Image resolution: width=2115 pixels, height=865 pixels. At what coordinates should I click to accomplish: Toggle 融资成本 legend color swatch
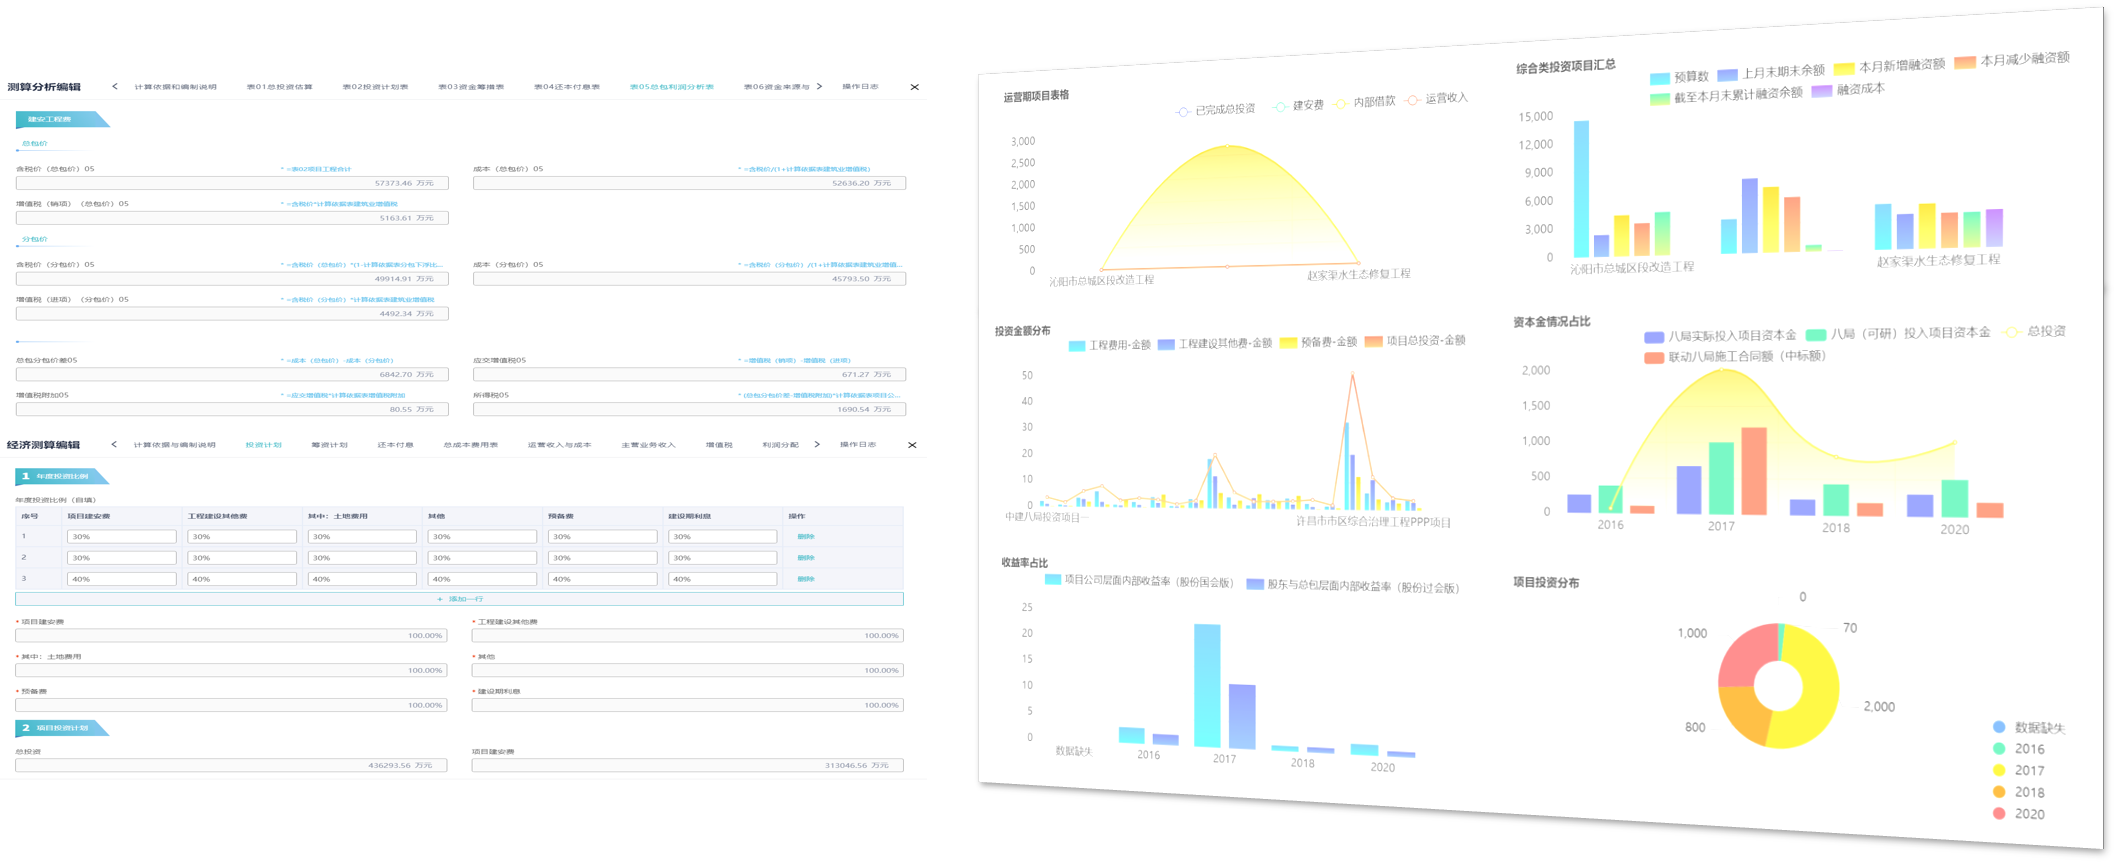coord(1822,91)
